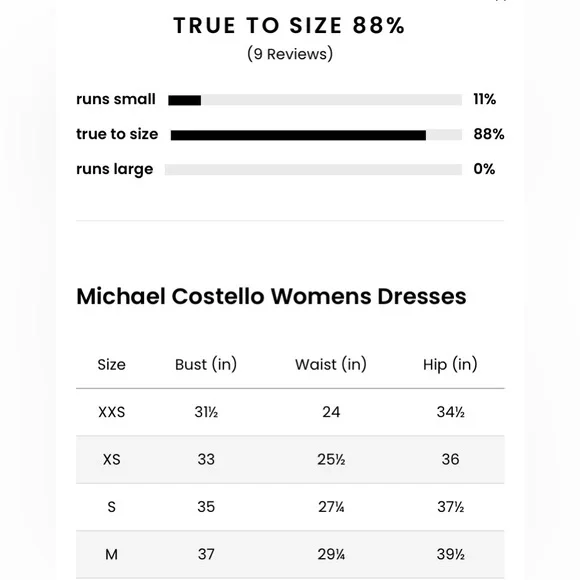Click the Waist (in) column header
The width and height of the screenshot is (580, 580).
pos(331,364)
